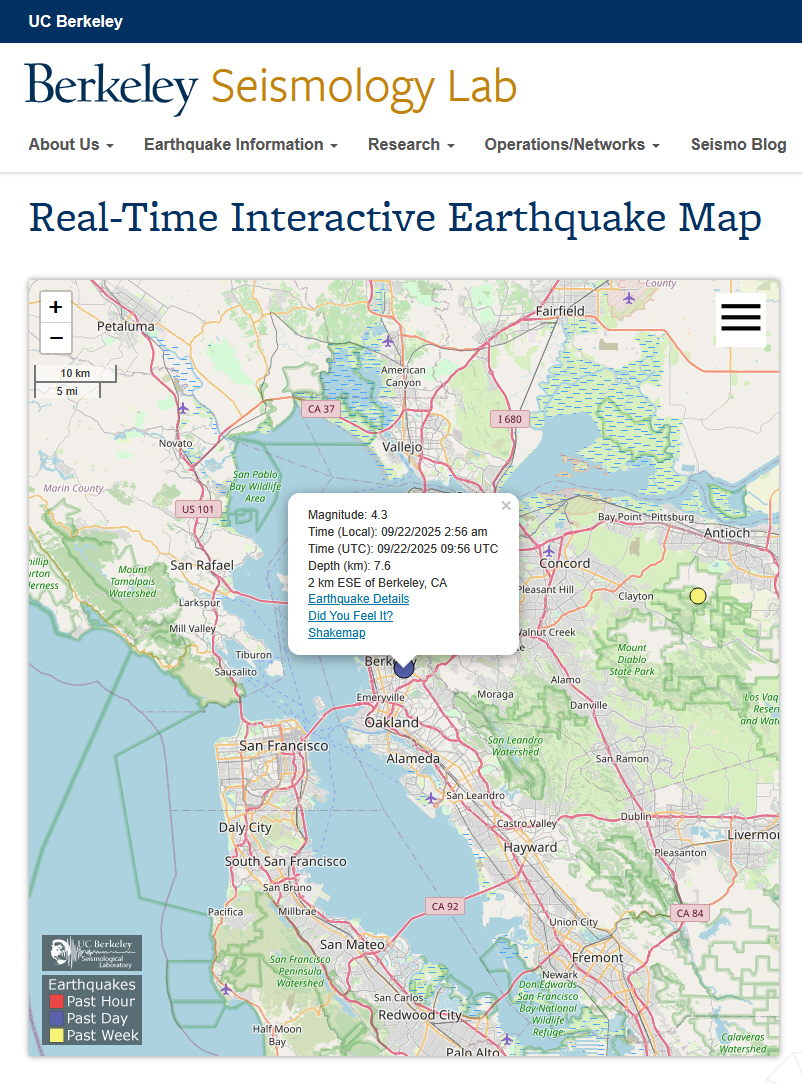Click the Fairfield map label
Screen dimensions: 802x1084
560,311
